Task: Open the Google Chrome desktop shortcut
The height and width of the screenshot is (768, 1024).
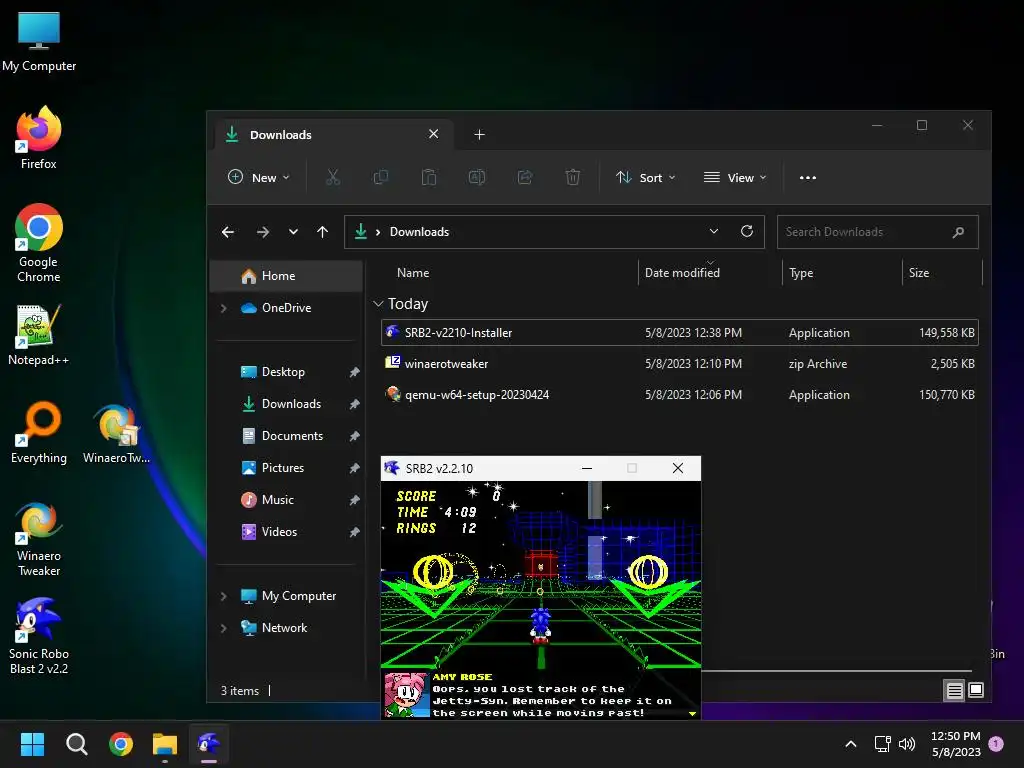Action: (x=39, y=243)
